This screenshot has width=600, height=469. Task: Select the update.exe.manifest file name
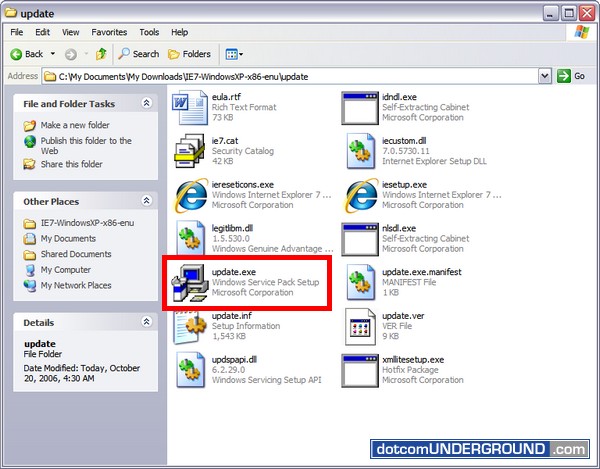(422, 272)
